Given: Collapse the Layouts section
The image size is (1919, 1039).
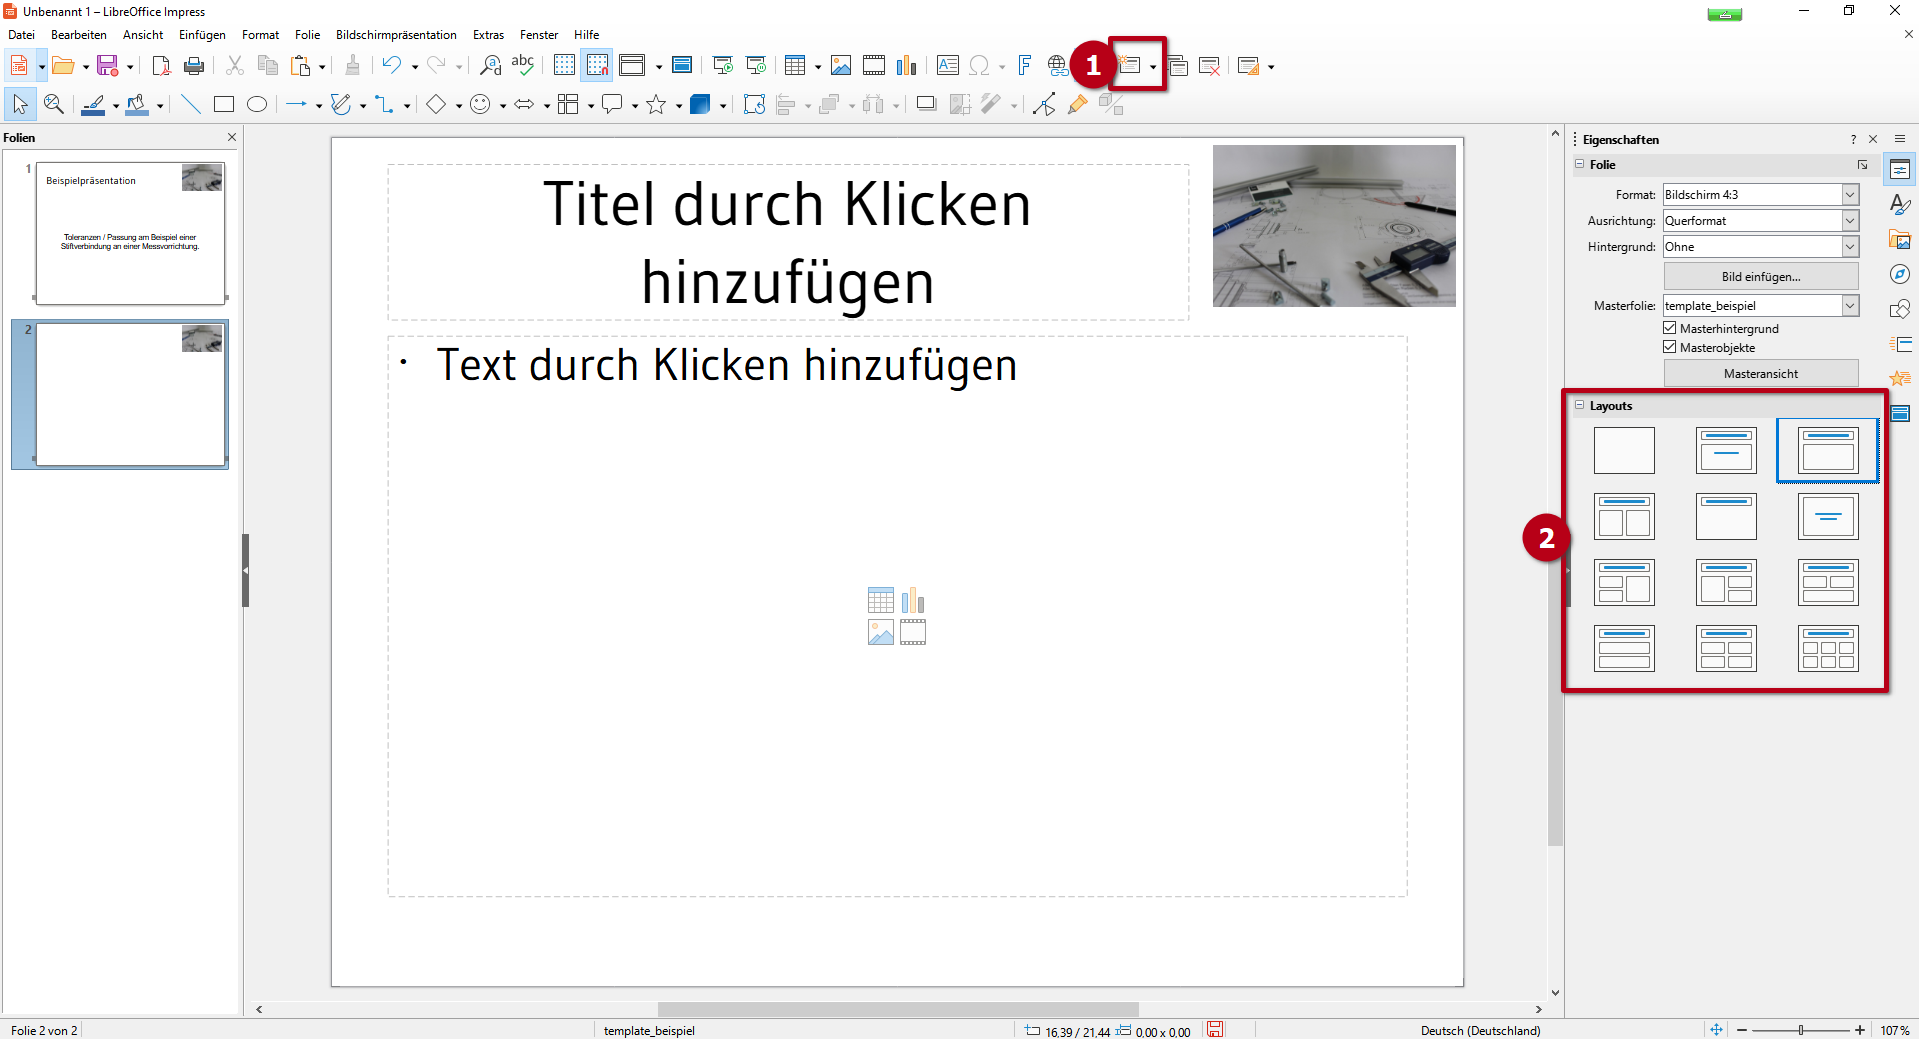Looking at the screenshot, I should pyautogui.click(x=1580, y=405).
